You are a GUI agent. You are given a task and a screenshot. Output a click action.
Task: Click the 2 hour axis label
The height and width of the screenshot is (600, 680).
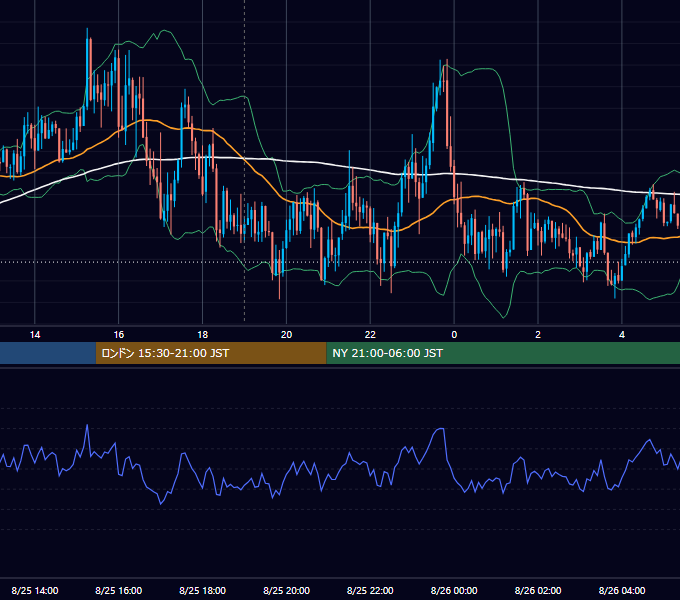point(538,335)
